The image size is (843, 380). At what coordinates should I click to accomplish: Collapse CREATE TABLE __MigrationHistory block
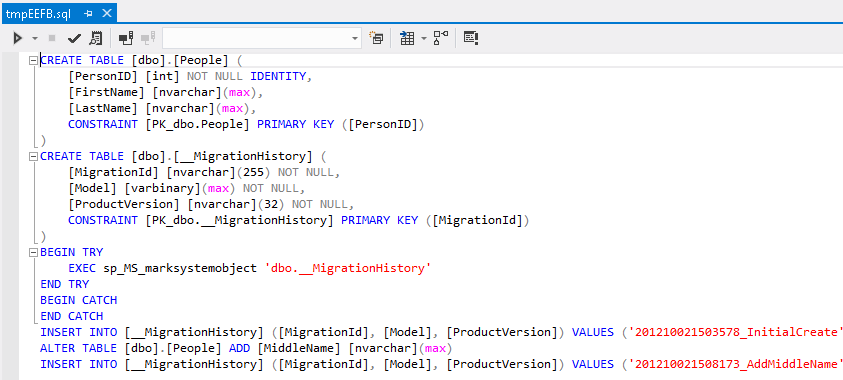[x=34, y=156]
